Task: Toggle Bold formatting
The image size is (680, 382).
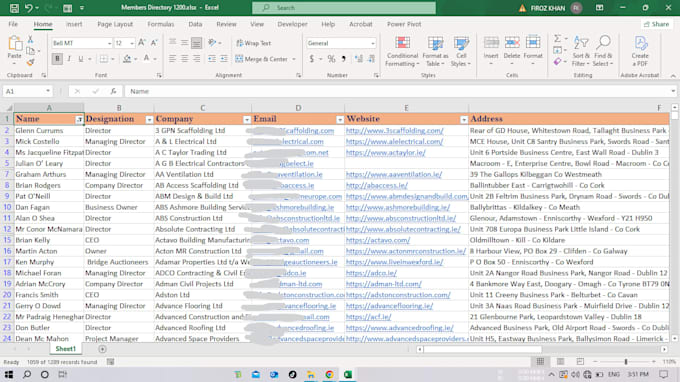Action: tap(57, 59)
